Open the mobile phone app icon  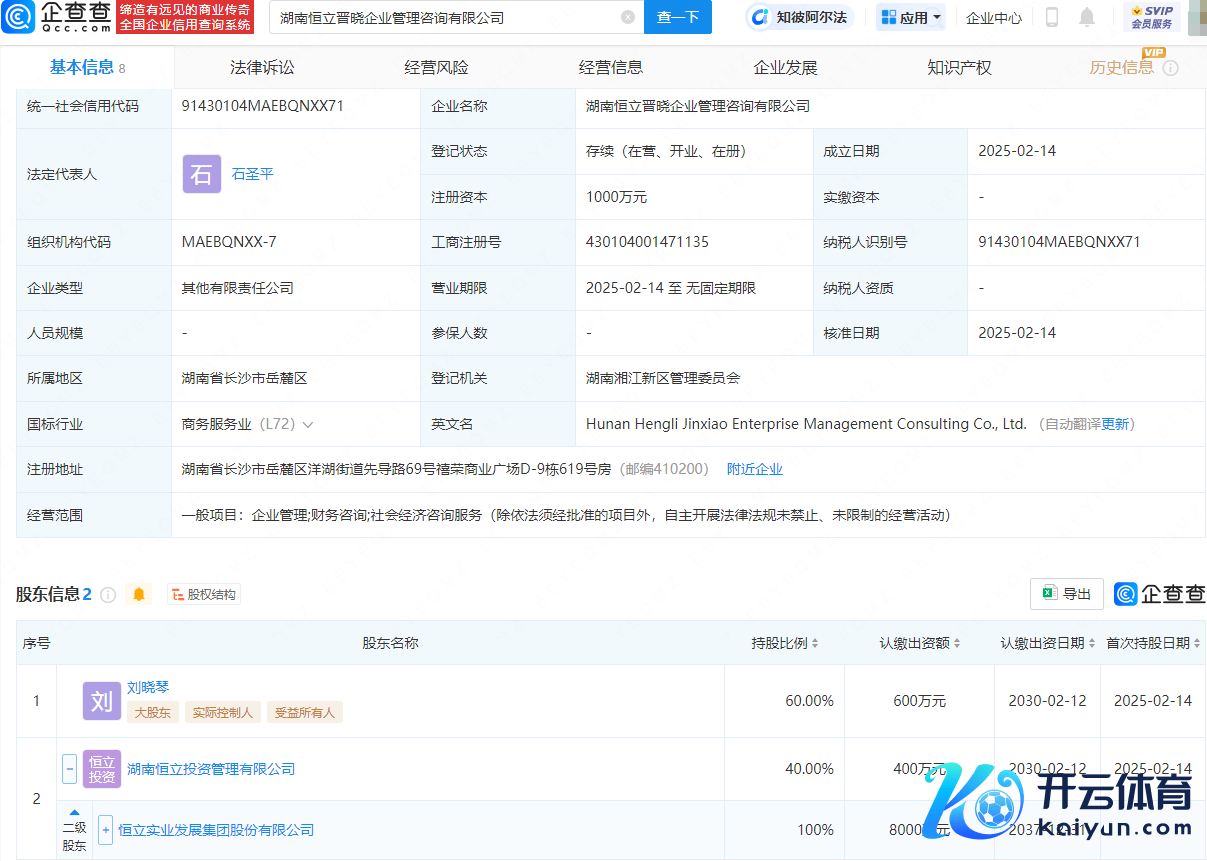click(1052, 17)
